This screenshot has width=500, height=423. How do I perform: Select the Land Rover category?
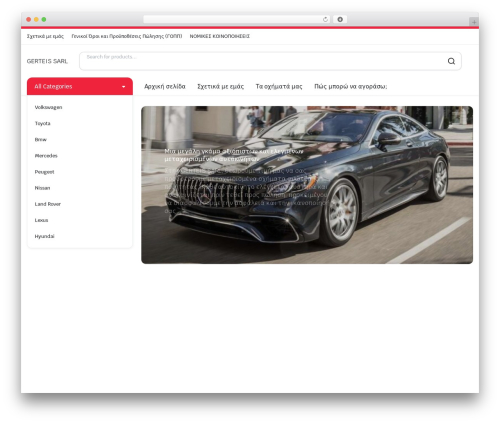pyautogui.click(x=48, y=204)
